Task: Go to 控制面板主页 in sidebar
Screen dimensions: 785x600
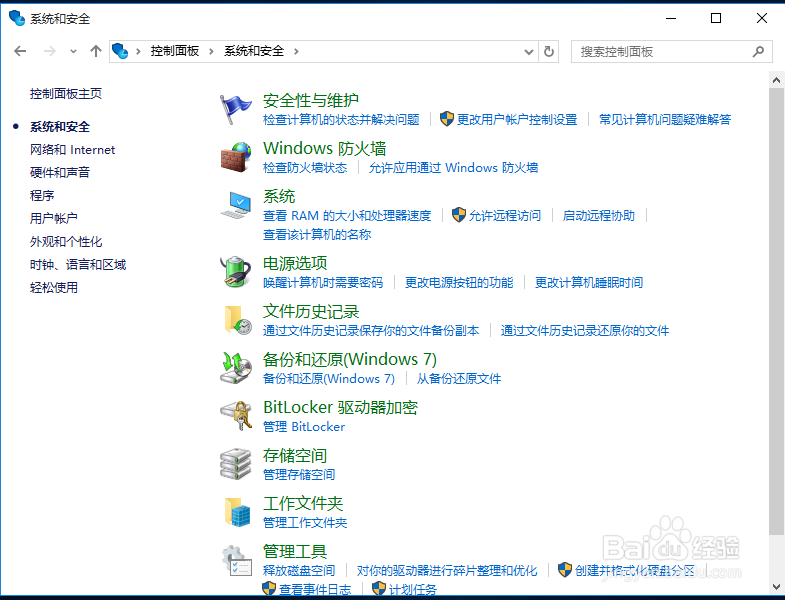Action: tap(66, 94)
